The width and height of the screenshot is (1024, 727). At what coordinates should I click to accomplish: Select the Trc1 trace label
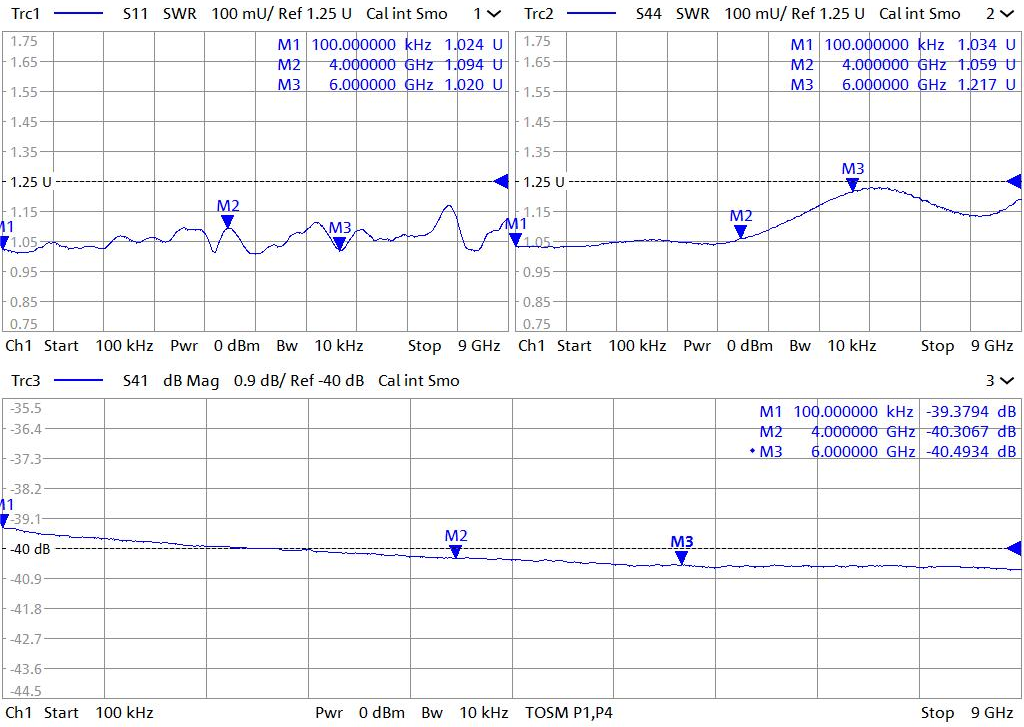click(24, 14)
